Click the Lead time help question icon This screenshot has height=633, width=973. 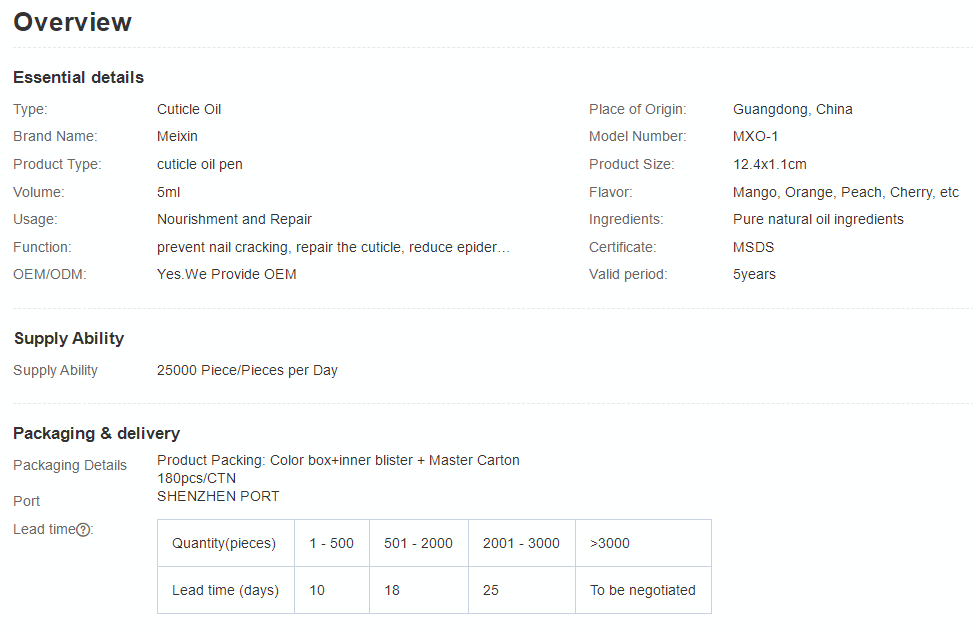tap(84, 530)
